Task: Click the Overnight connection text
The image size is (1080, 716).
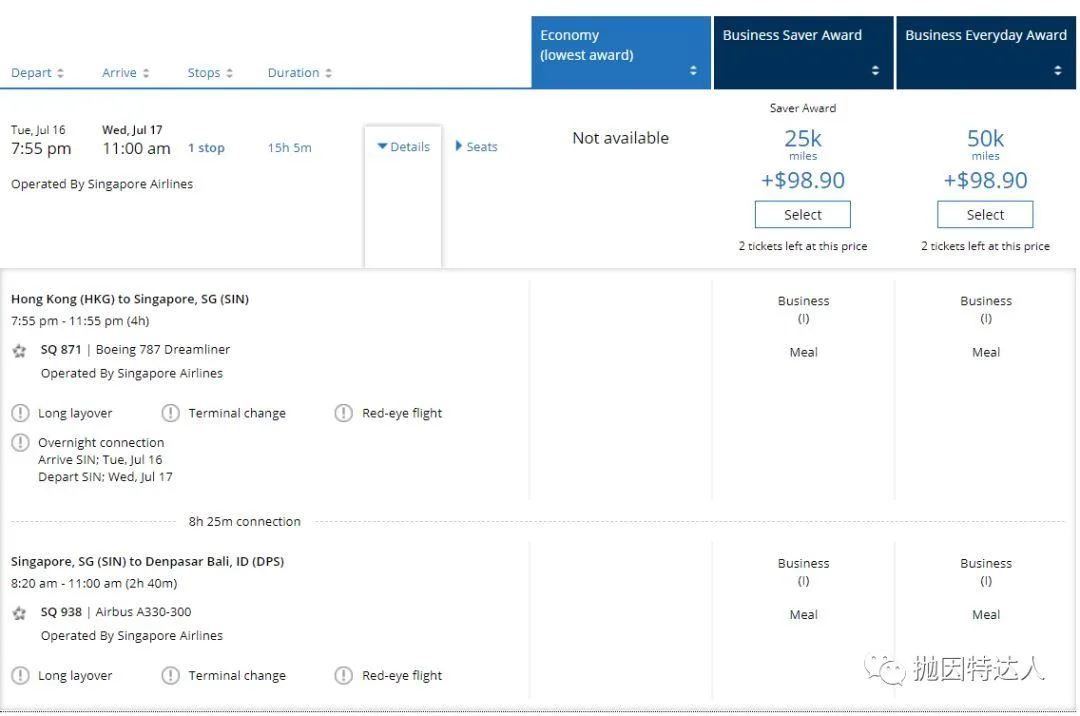Action: pyautogui.click(x=101, y=443)
